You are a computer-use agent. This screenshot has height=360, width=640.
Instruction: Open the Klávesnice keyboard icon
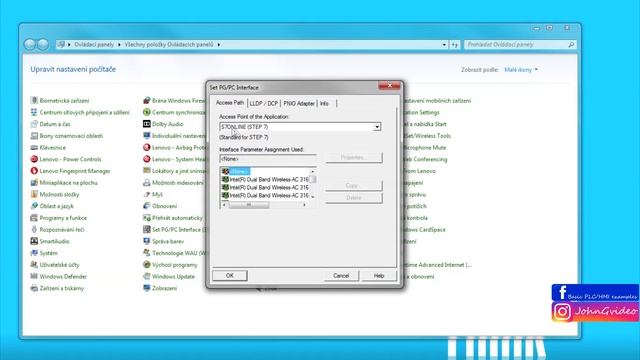(x=34, y=147)
